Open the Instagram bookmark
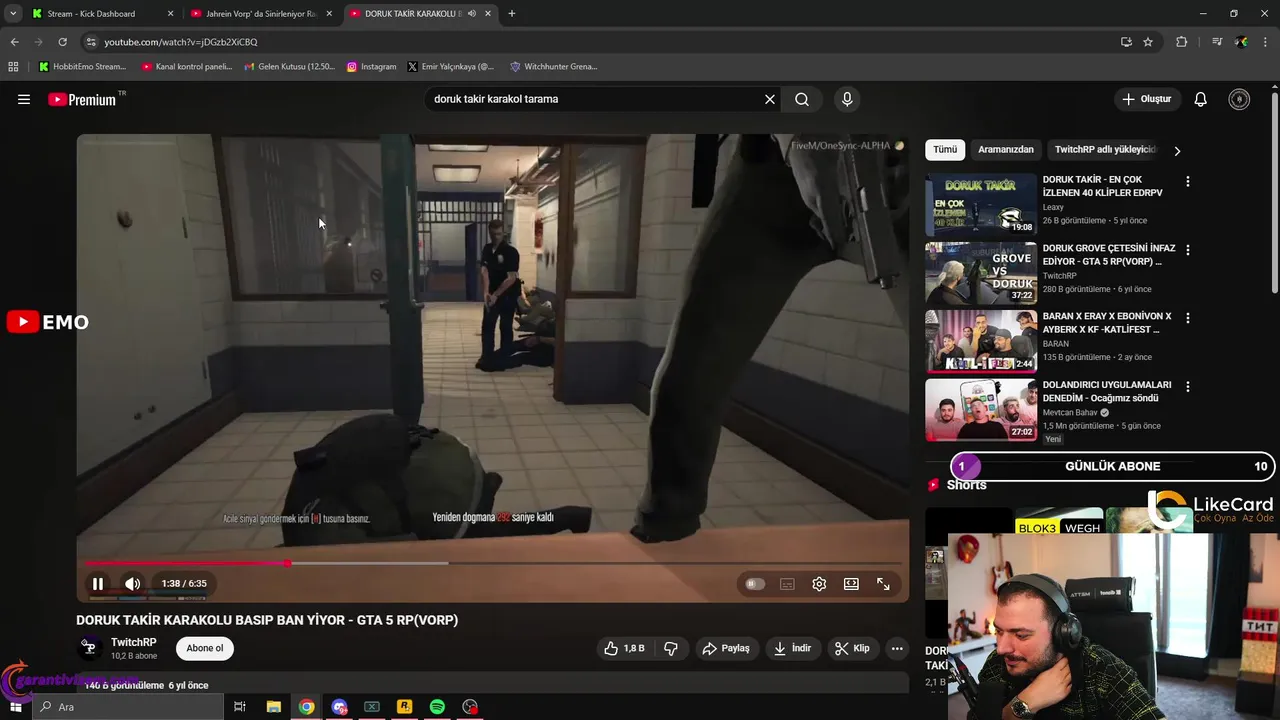Image resolution: width=1280 pixels, height=720 pixels. (x=371, y=67)
